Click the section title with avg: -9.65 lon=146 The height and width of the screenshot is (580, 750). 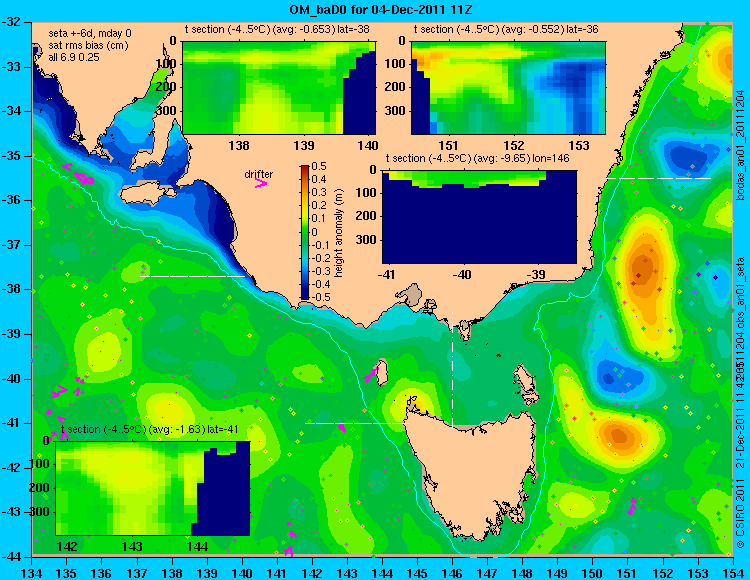click(477, 158)
